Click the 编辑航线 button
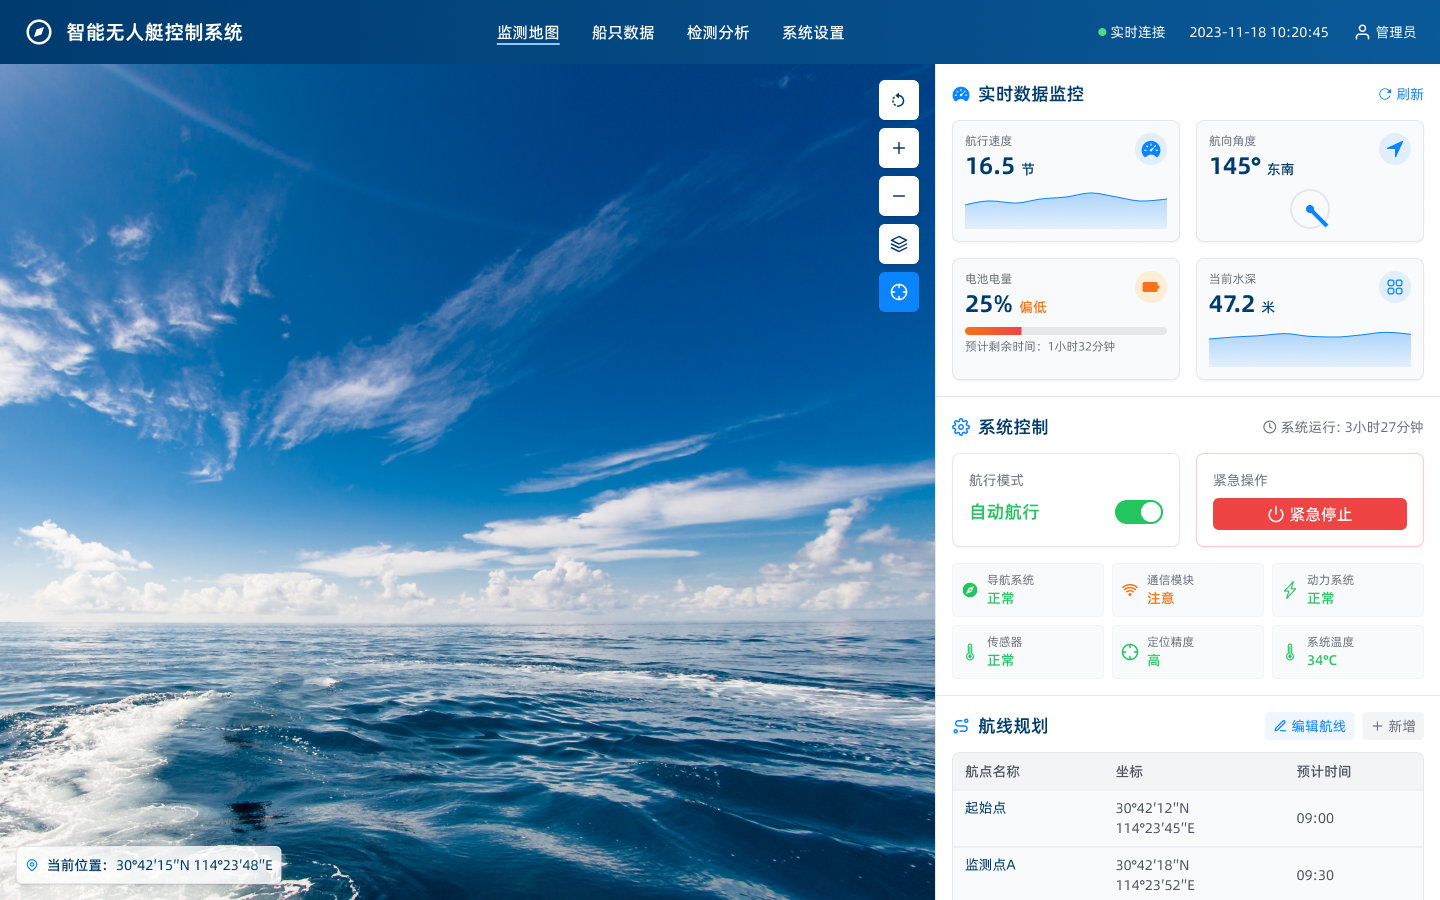Viewport: 1440px width, 900px height. (x=1309, y=726)
